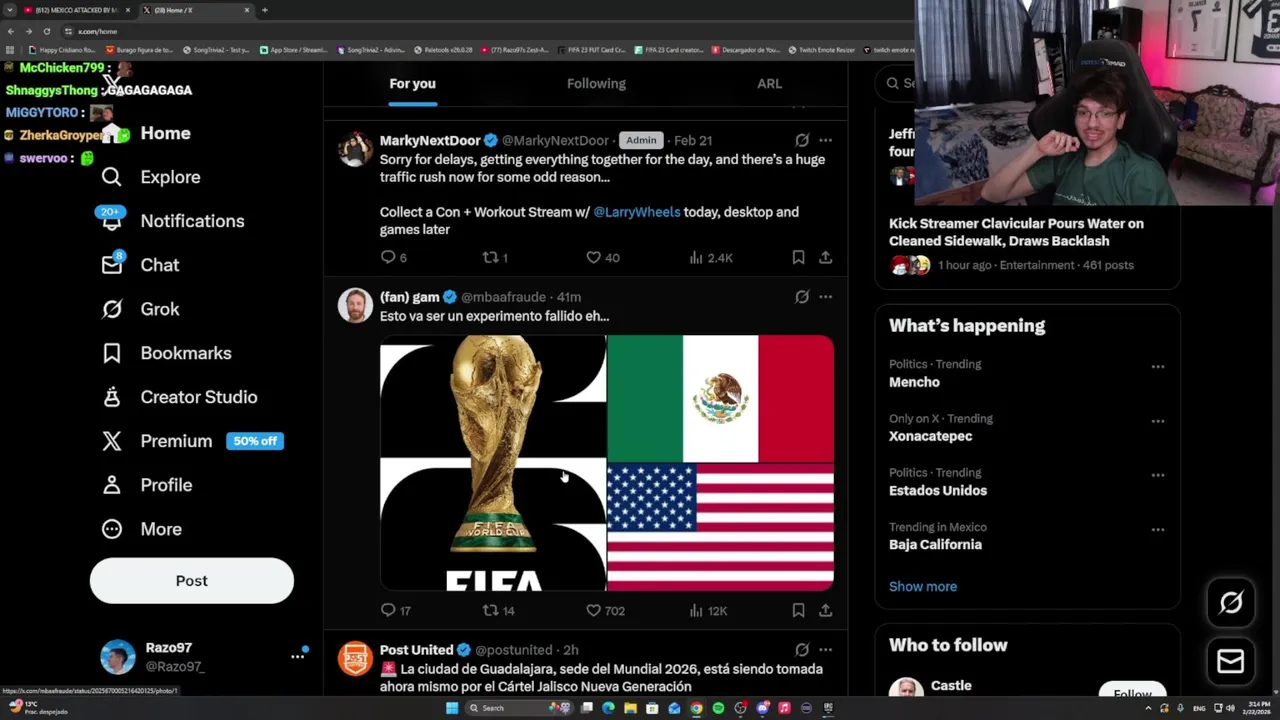Open Chat messages in sidebar
The width and height of the screenshot is (1280, 720).
click(140, 265)
